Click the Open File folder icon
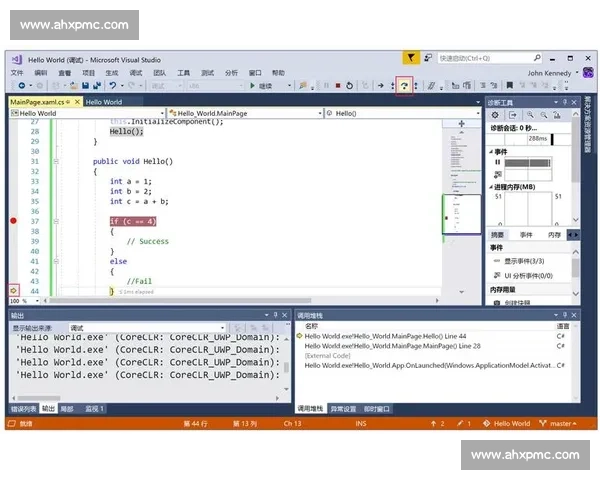The width and height of the screenshot is (600, 480). (74, 85)
